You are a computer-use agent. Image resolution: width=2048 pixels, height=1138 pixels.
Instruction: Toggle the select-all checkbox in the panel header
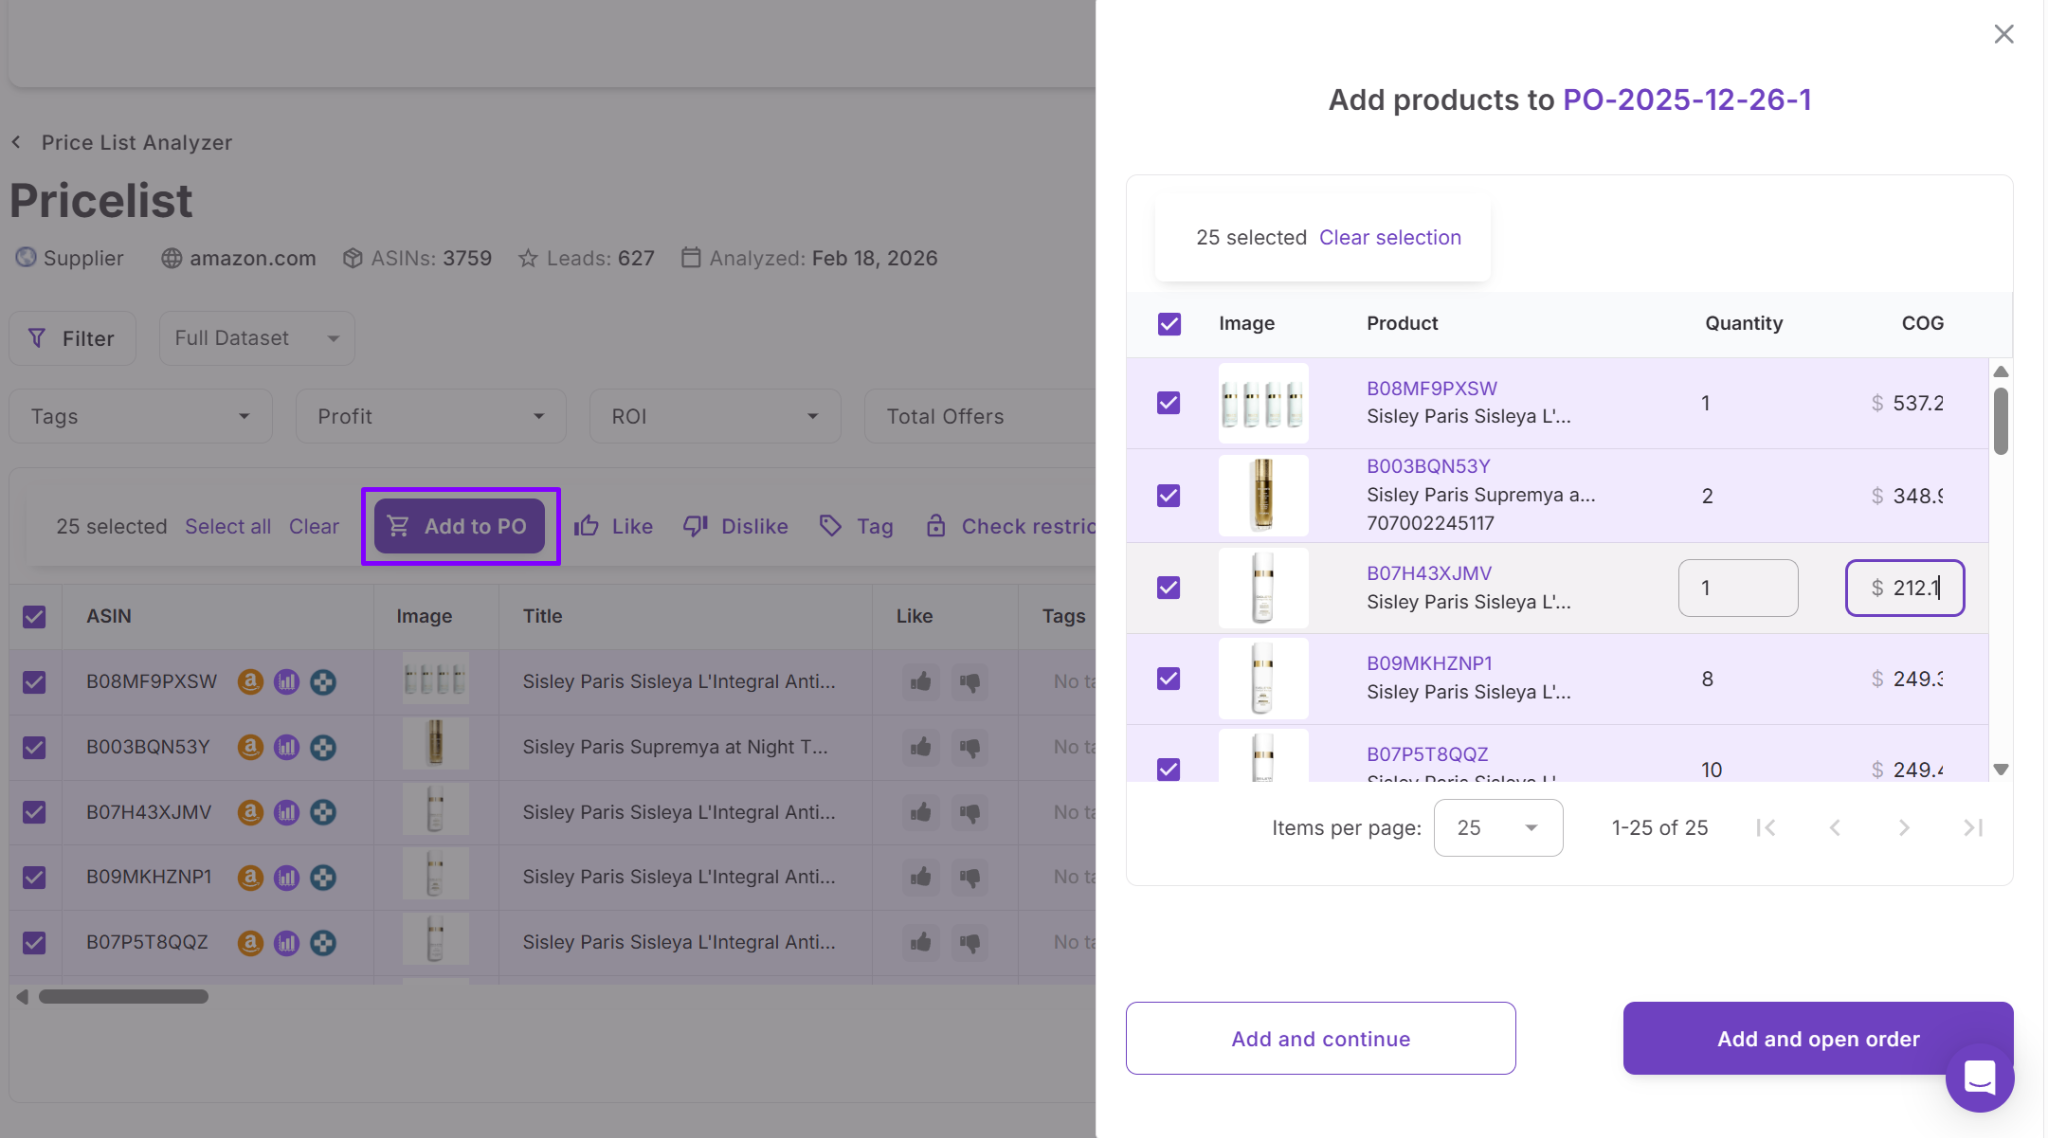1167,324
